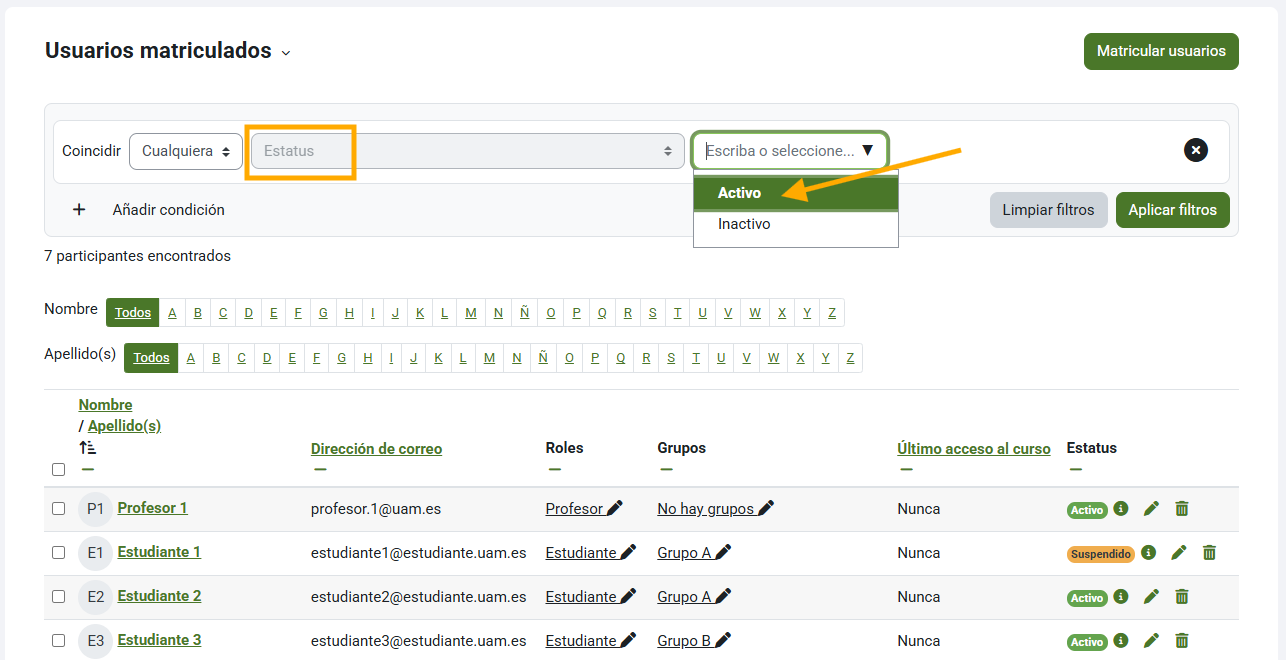This screenshot has width=1286, height=660.
Task: Click the info icon beside Estudiante 1 Suspendido status
Action: 1148,553
